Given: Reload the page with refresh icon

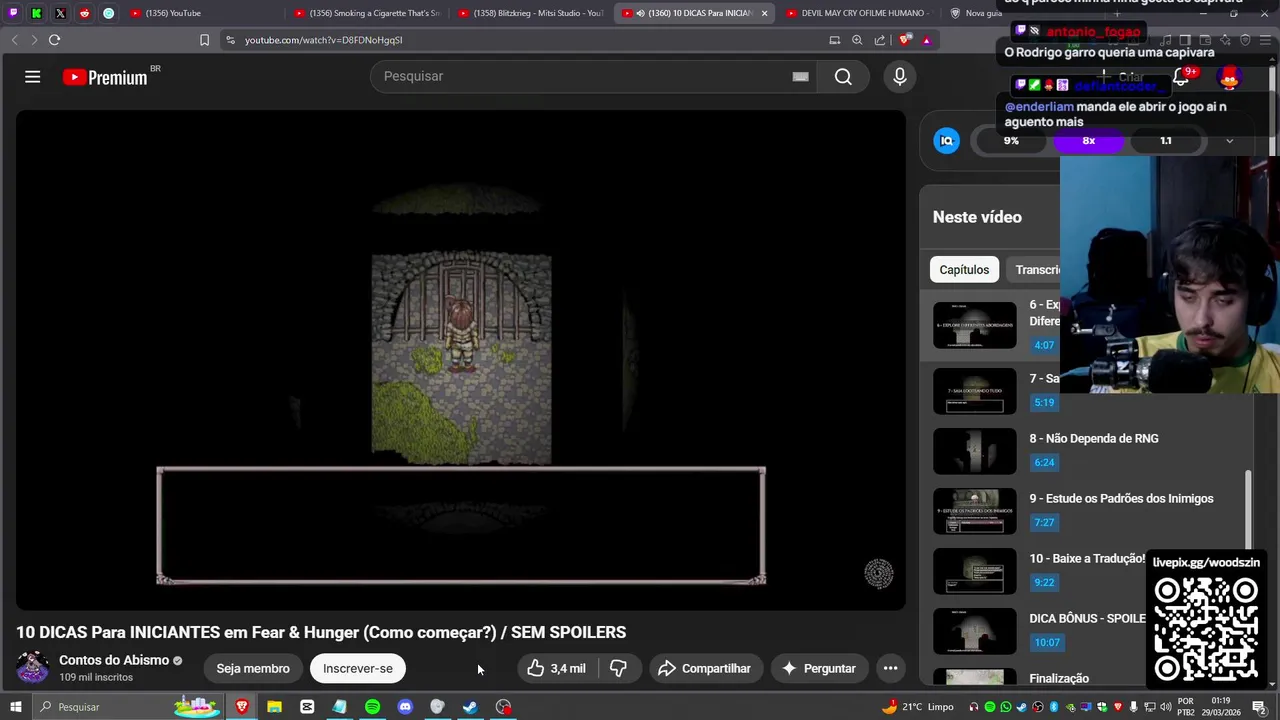Looking at the screenshot, I should (54, 40).
